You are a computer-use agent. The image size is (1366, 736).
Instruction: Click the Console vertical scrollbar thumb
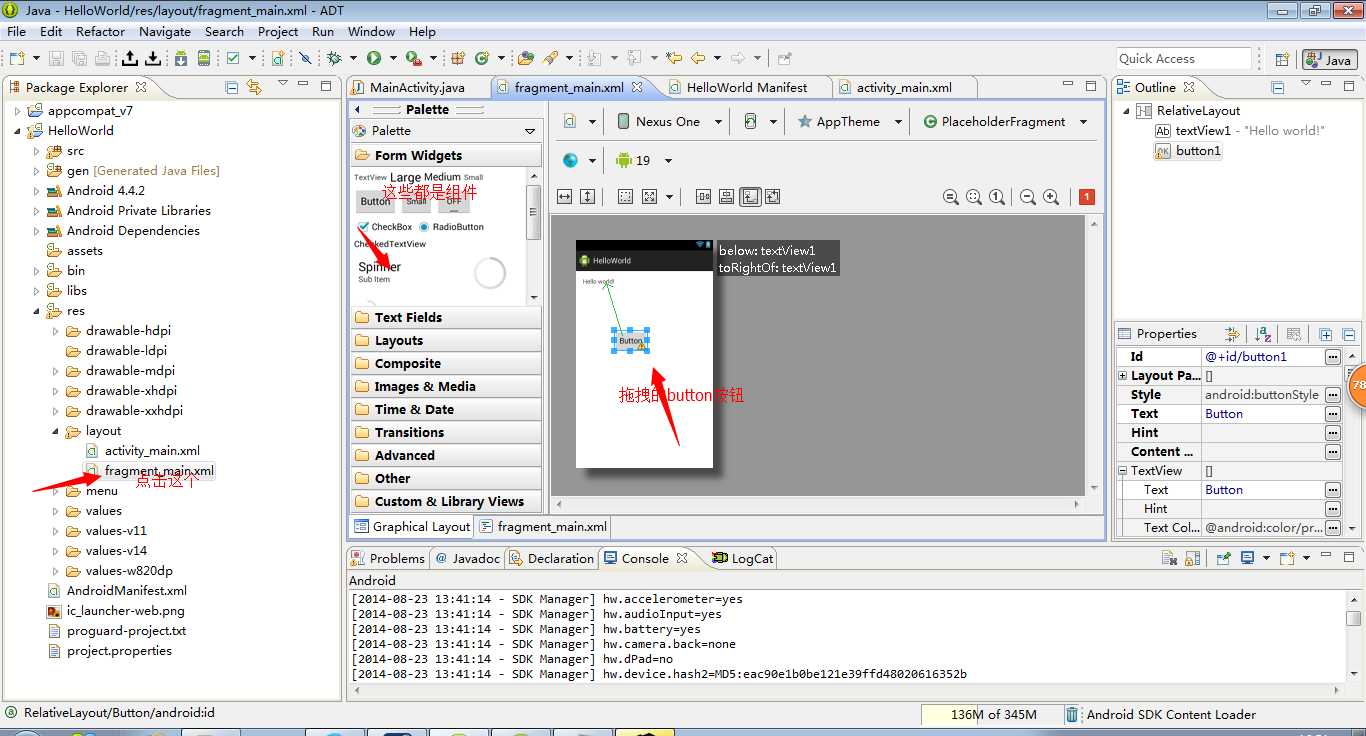click(1353, 618)
